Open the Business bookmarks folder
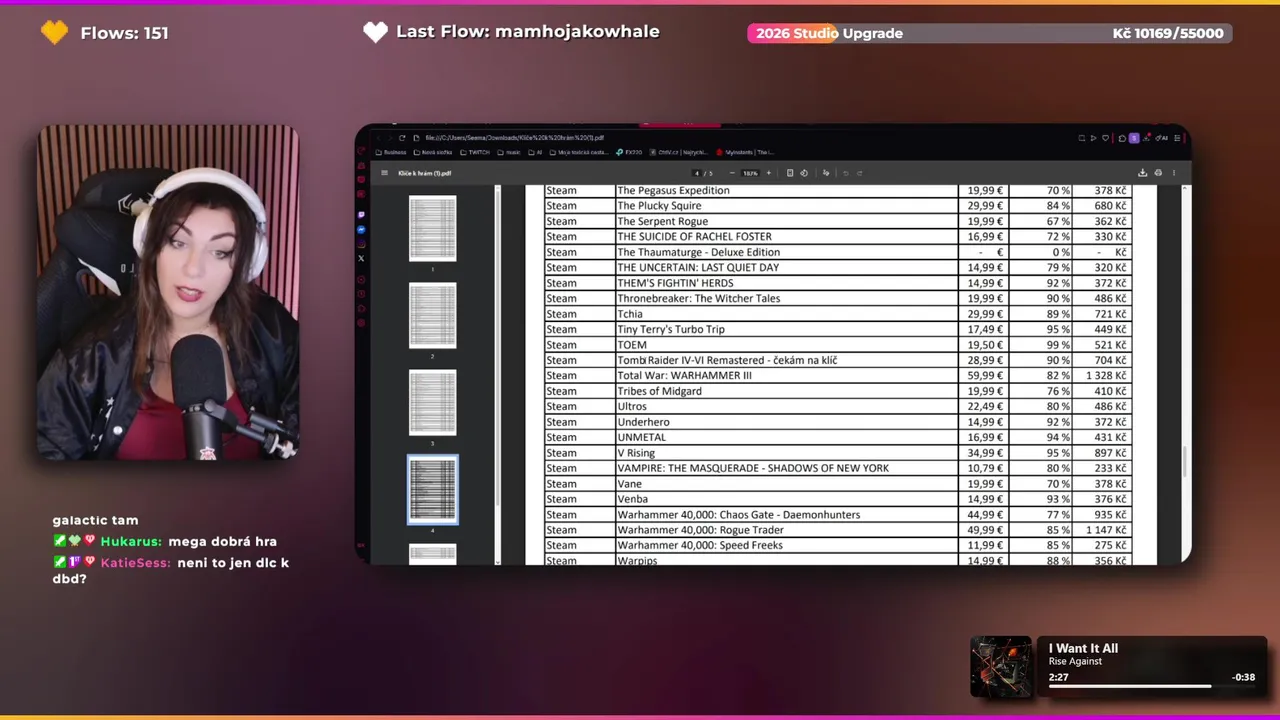The width and height of the screenshot is (1280, 720). click(390, 152)
